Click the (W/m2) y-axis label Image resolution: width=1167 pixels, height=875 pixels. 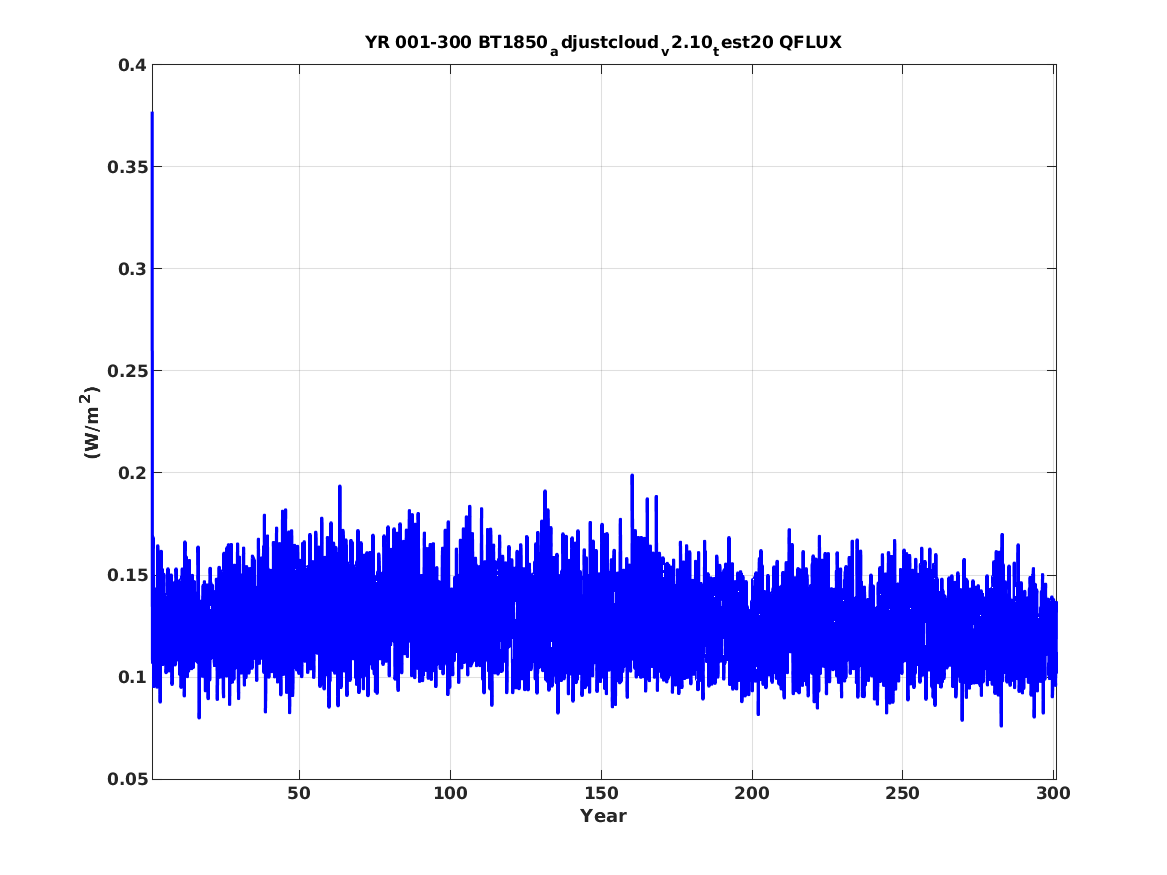tap(90, 422)
